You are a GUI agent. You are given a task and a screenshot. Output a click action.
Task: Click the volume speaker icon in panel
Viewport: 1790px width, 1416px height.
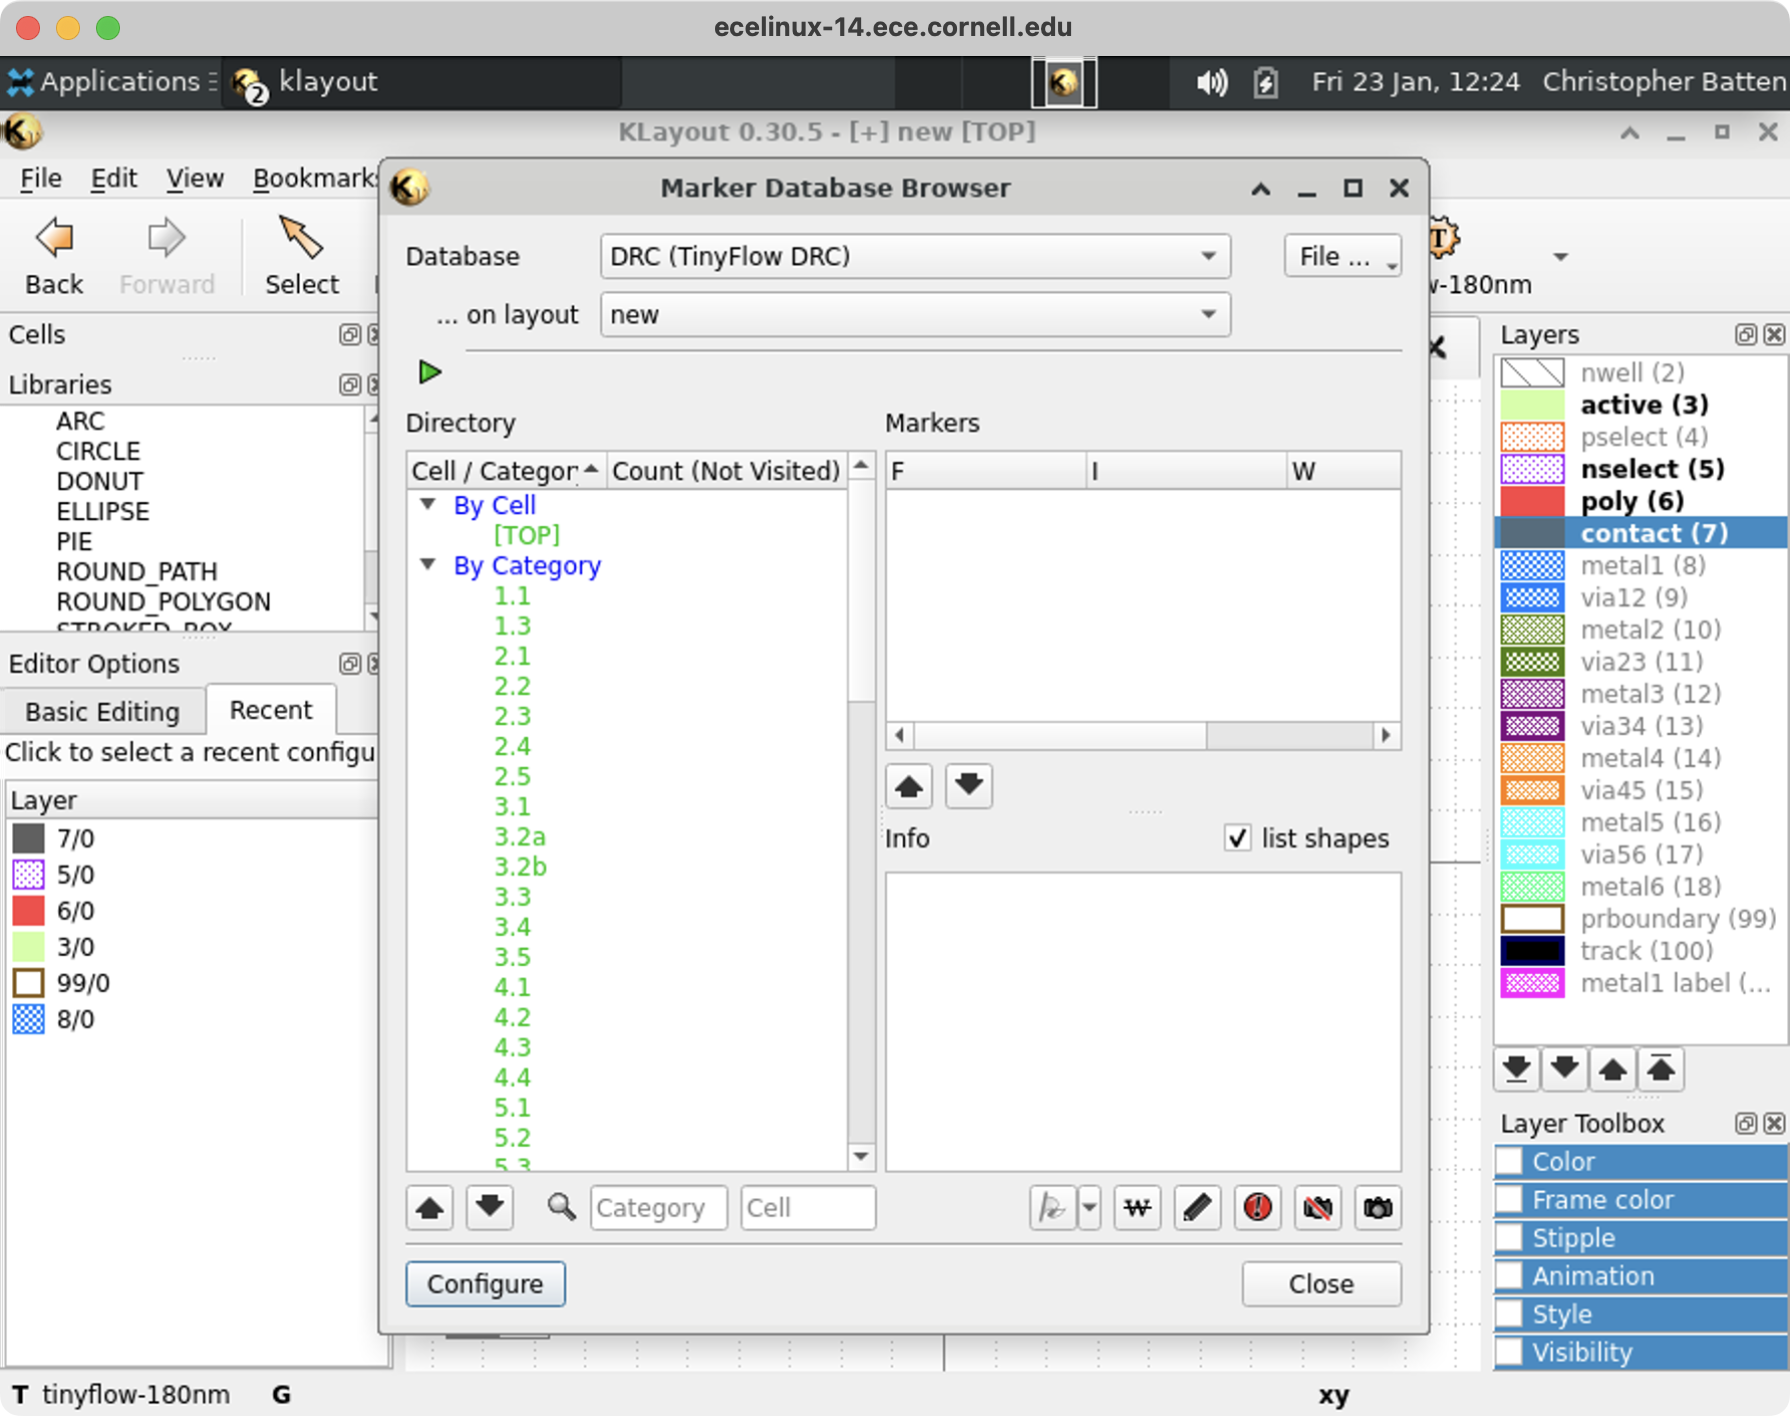pos(1211,82)
